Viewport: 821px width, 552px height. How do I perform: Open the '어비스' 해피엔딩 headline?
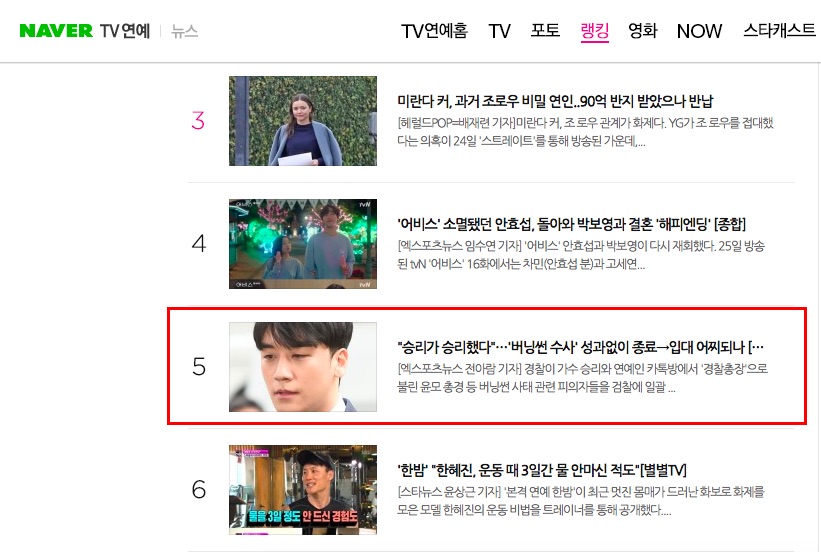coord(571,224)
